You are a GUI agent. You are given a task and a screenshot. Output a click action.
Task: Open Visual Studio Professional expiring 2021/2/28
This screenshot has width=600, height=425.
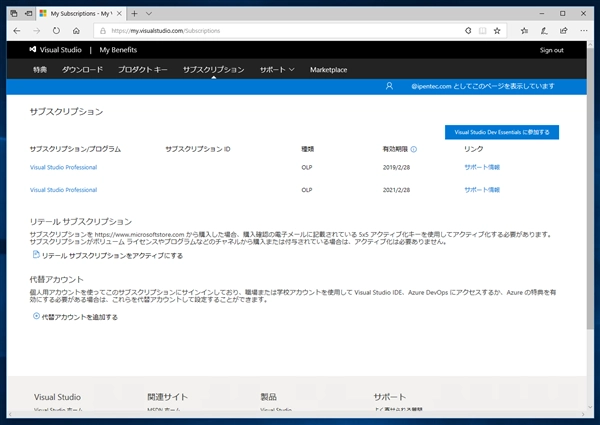64,190
